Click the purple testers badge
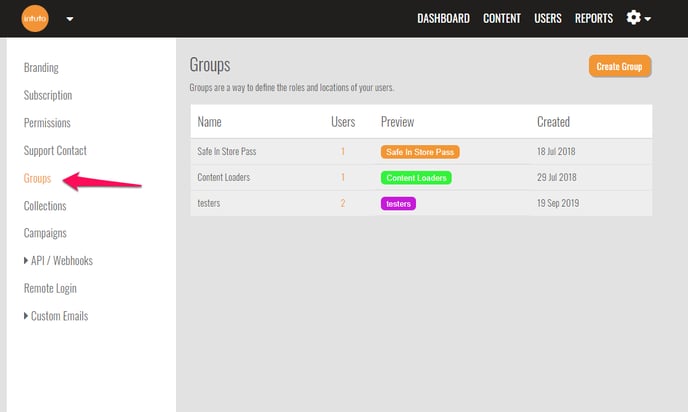 398,204
